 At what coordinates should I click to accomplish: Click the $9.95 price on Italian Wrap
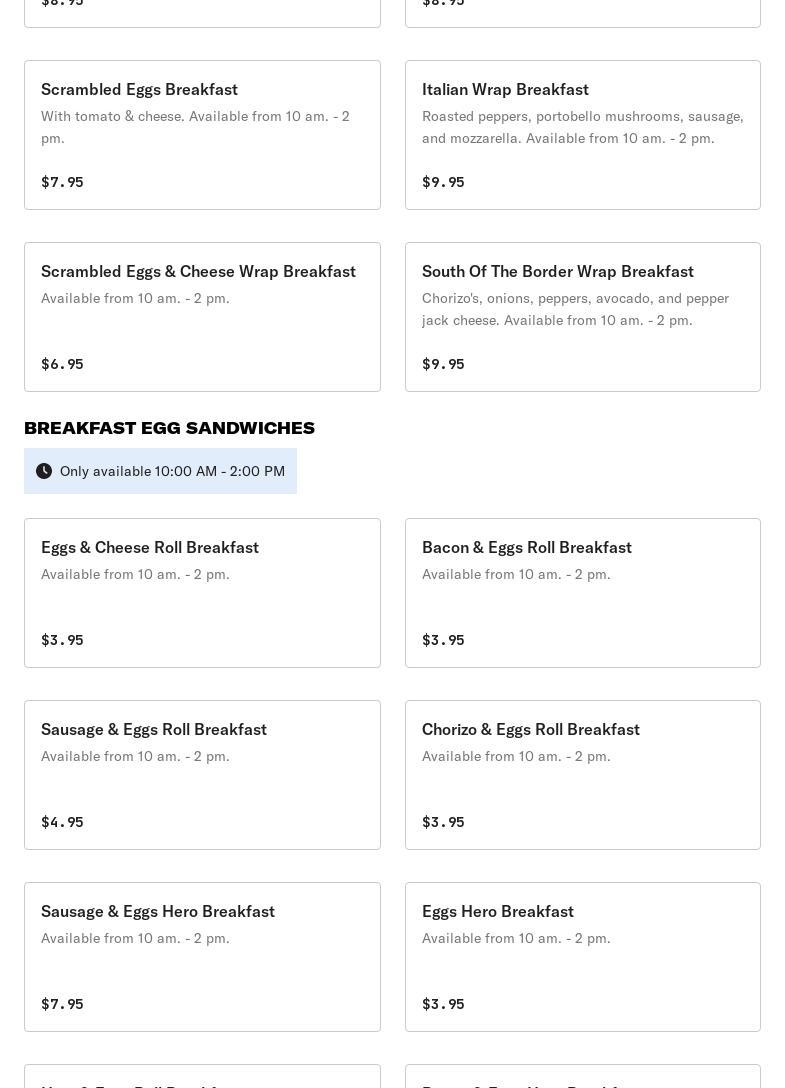coord(443,182)
